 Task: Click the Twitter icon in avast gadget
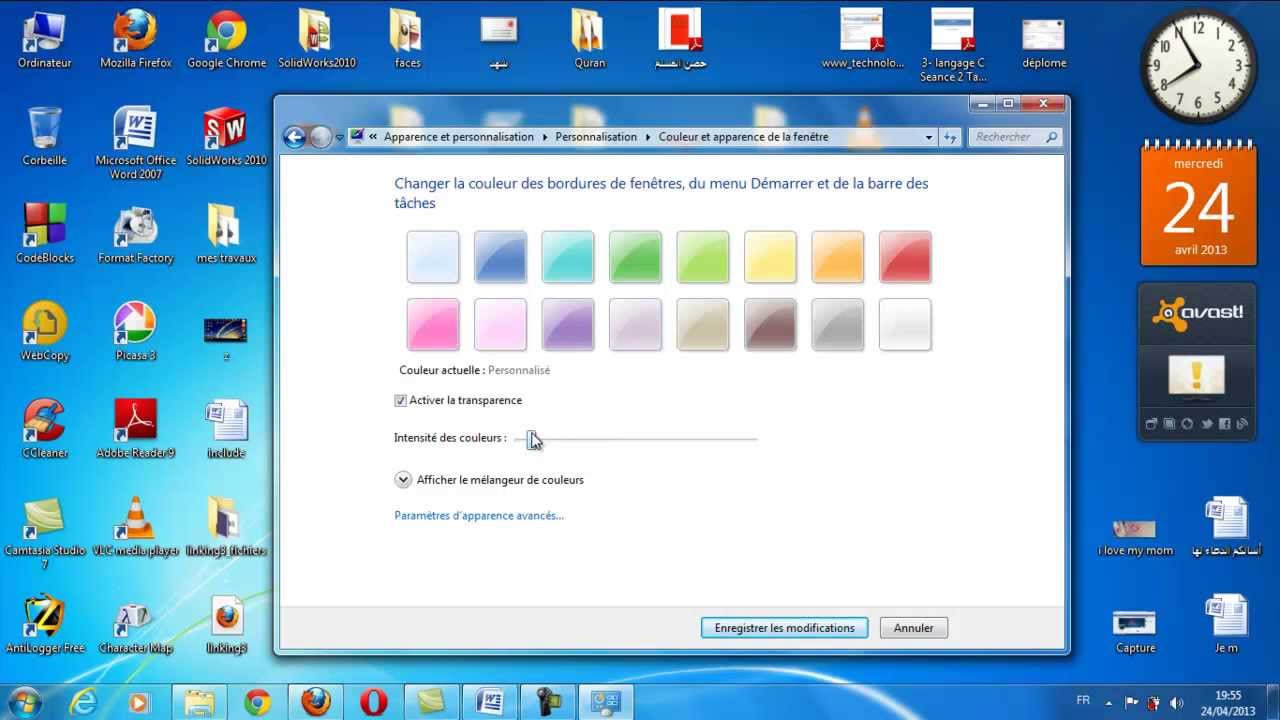pyautogui.click(x=1207, y=424)
